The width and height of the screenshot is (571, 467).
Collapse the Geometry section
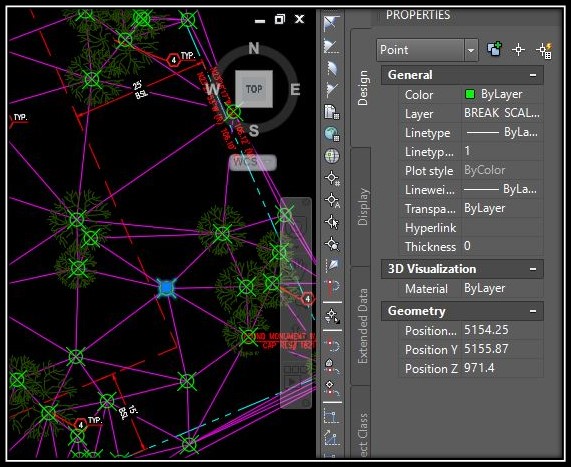[533, 311]
